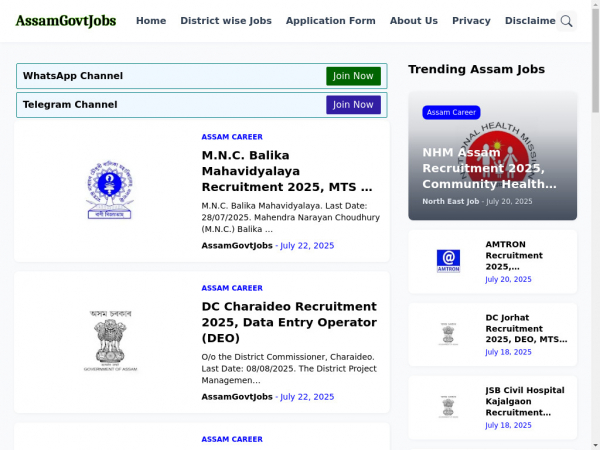The width and height of the screenshot is (600, 450).
Task: Open DC Charaideo Government of Assam emblem
Action: [x=110, y=341]
